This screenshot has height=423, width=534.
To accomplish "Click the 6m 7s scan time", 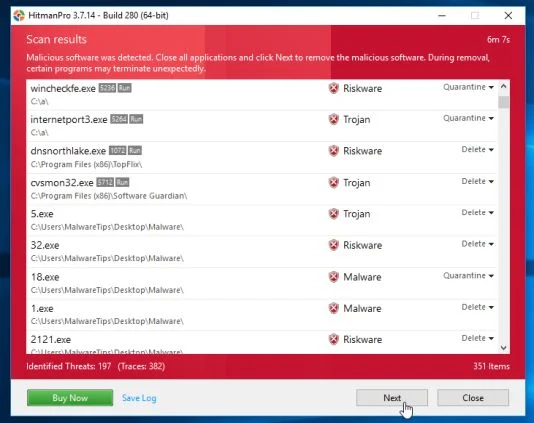I will [x=498, y=40].
